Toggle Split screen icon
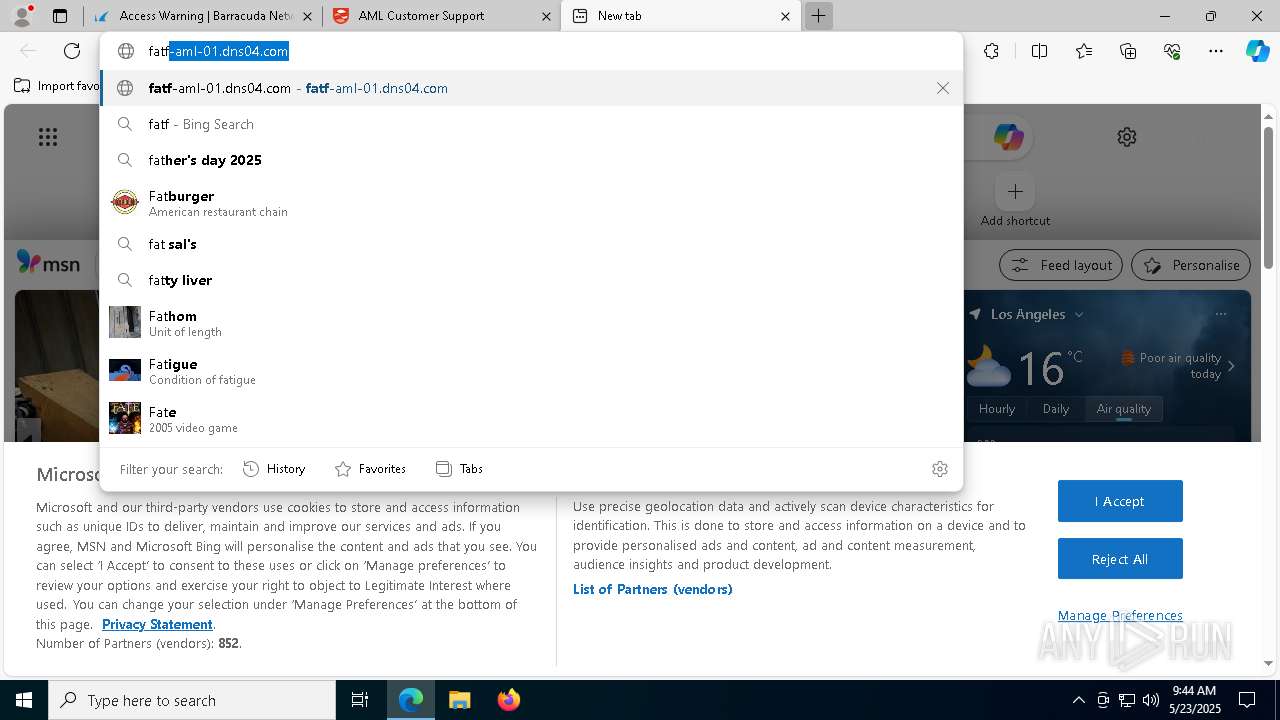Viewport: 1280px width, 720px height. [1039, 51]
